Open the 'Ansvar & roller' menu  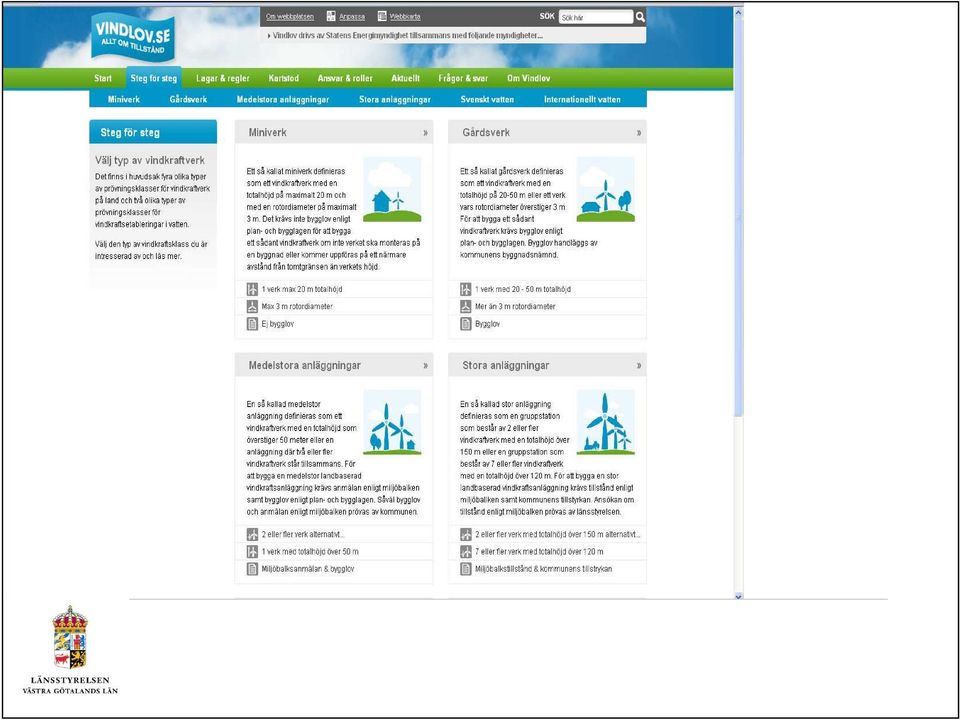tap(345, 78)
